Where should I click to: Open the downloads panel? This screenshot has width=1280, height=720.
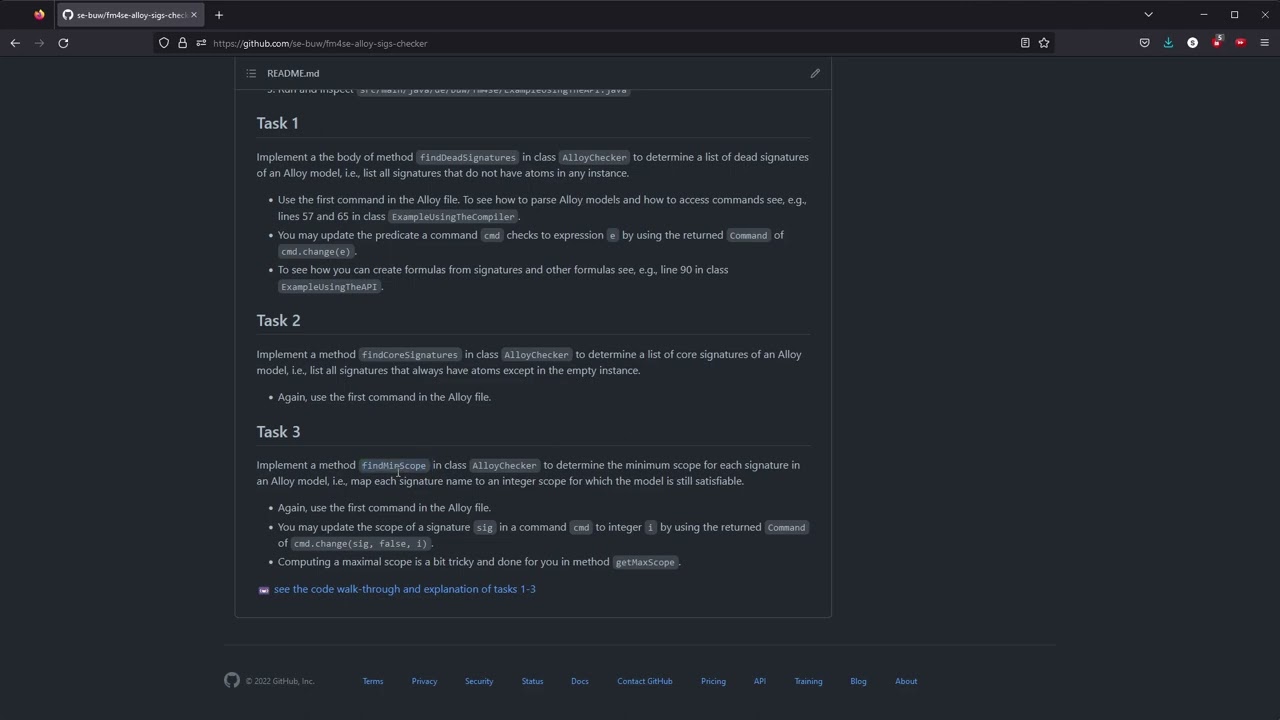1168,43
